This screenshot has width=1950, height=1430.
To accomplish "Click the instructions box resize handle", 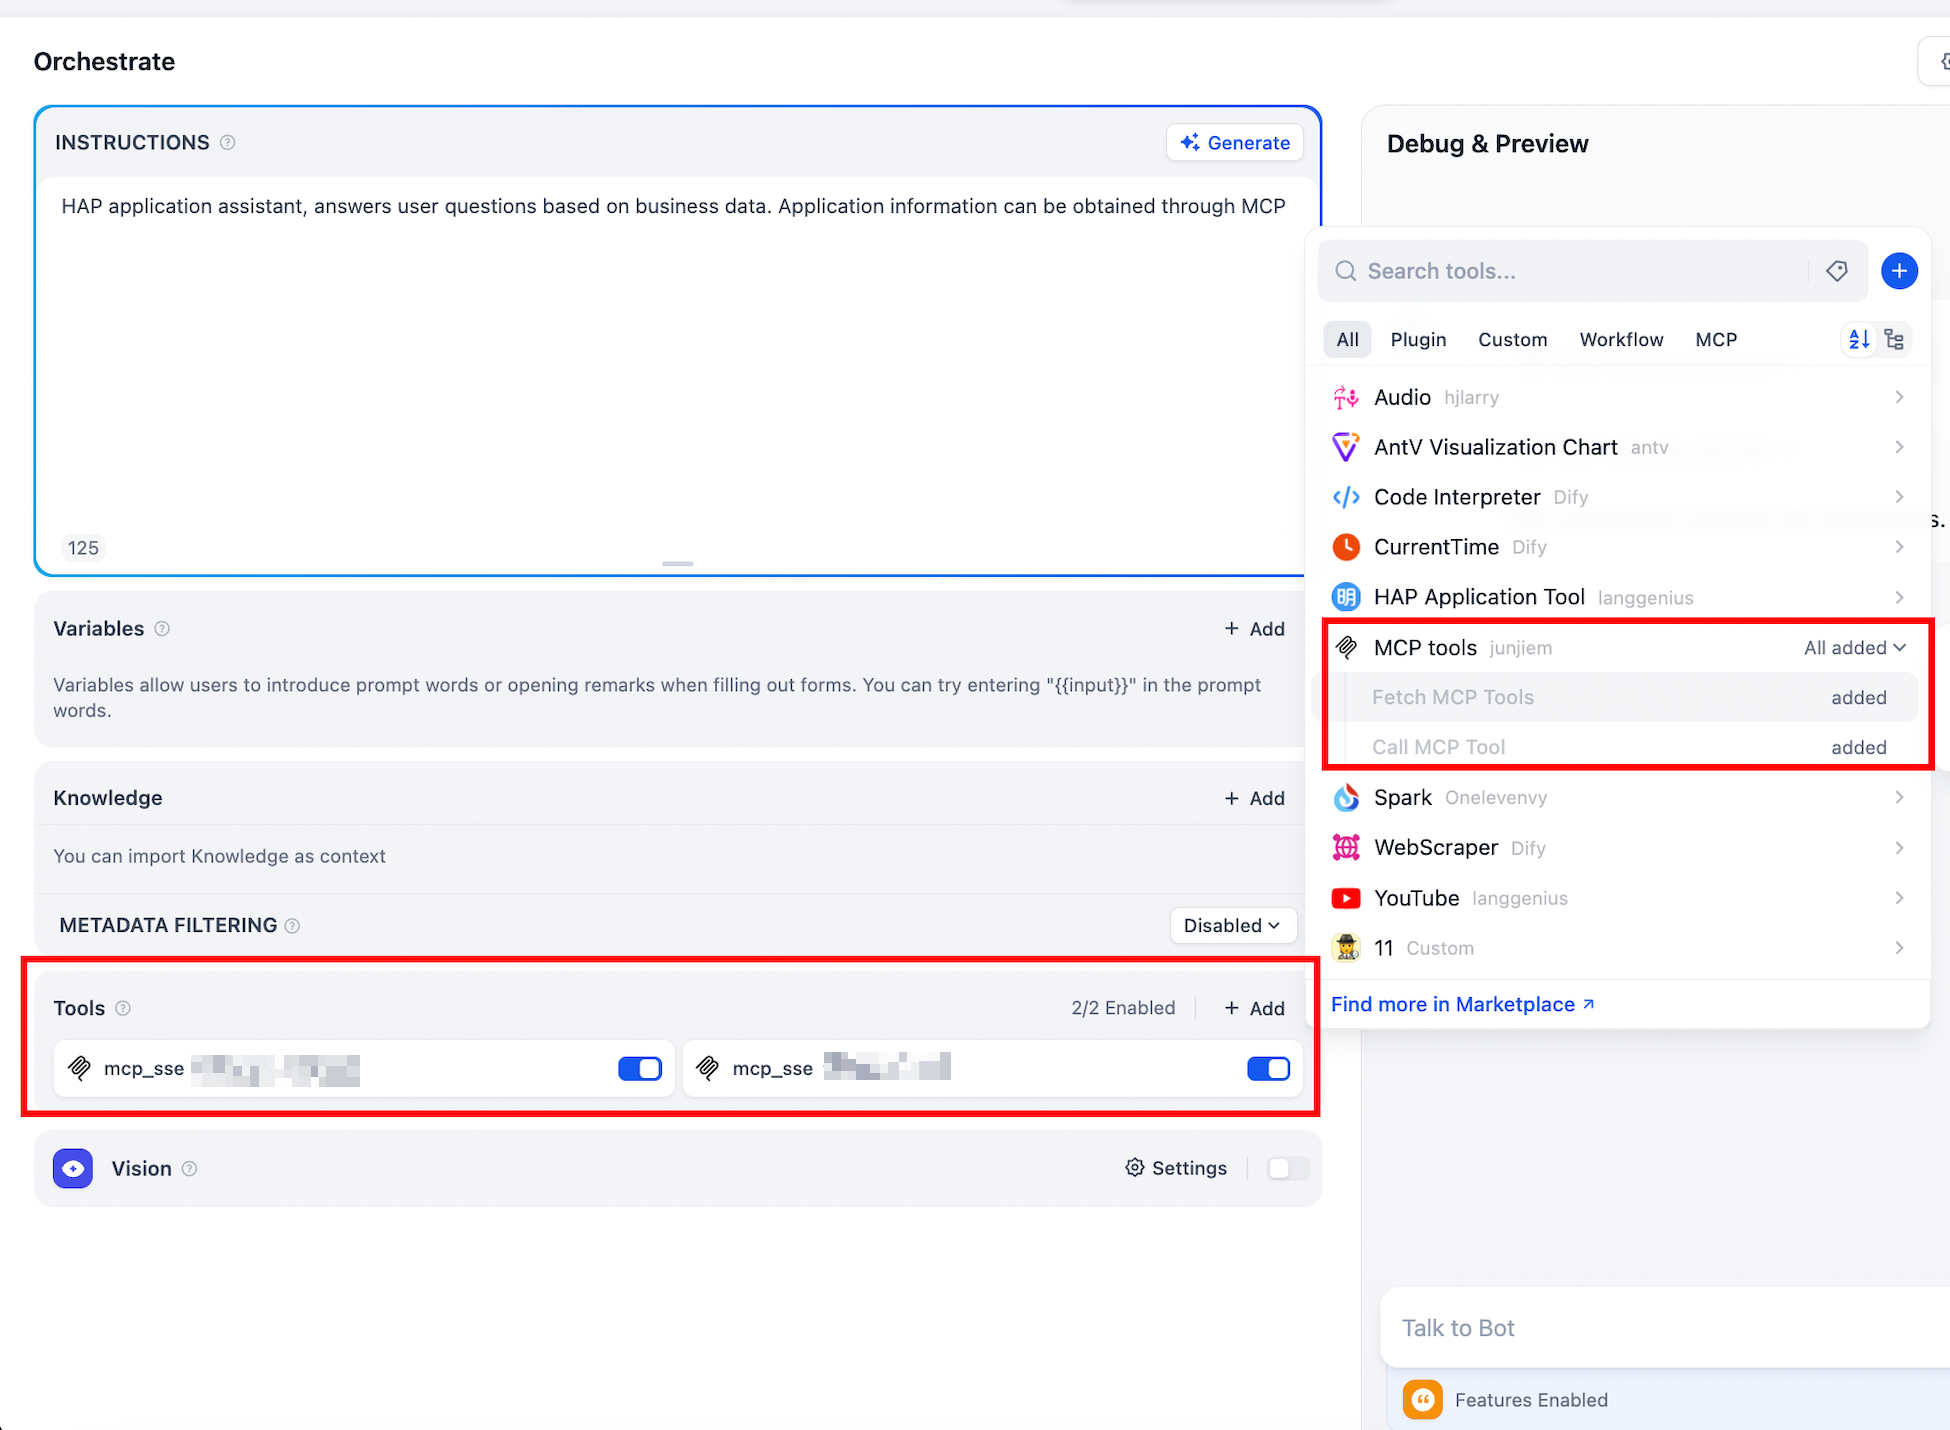I will coord(677,564).
